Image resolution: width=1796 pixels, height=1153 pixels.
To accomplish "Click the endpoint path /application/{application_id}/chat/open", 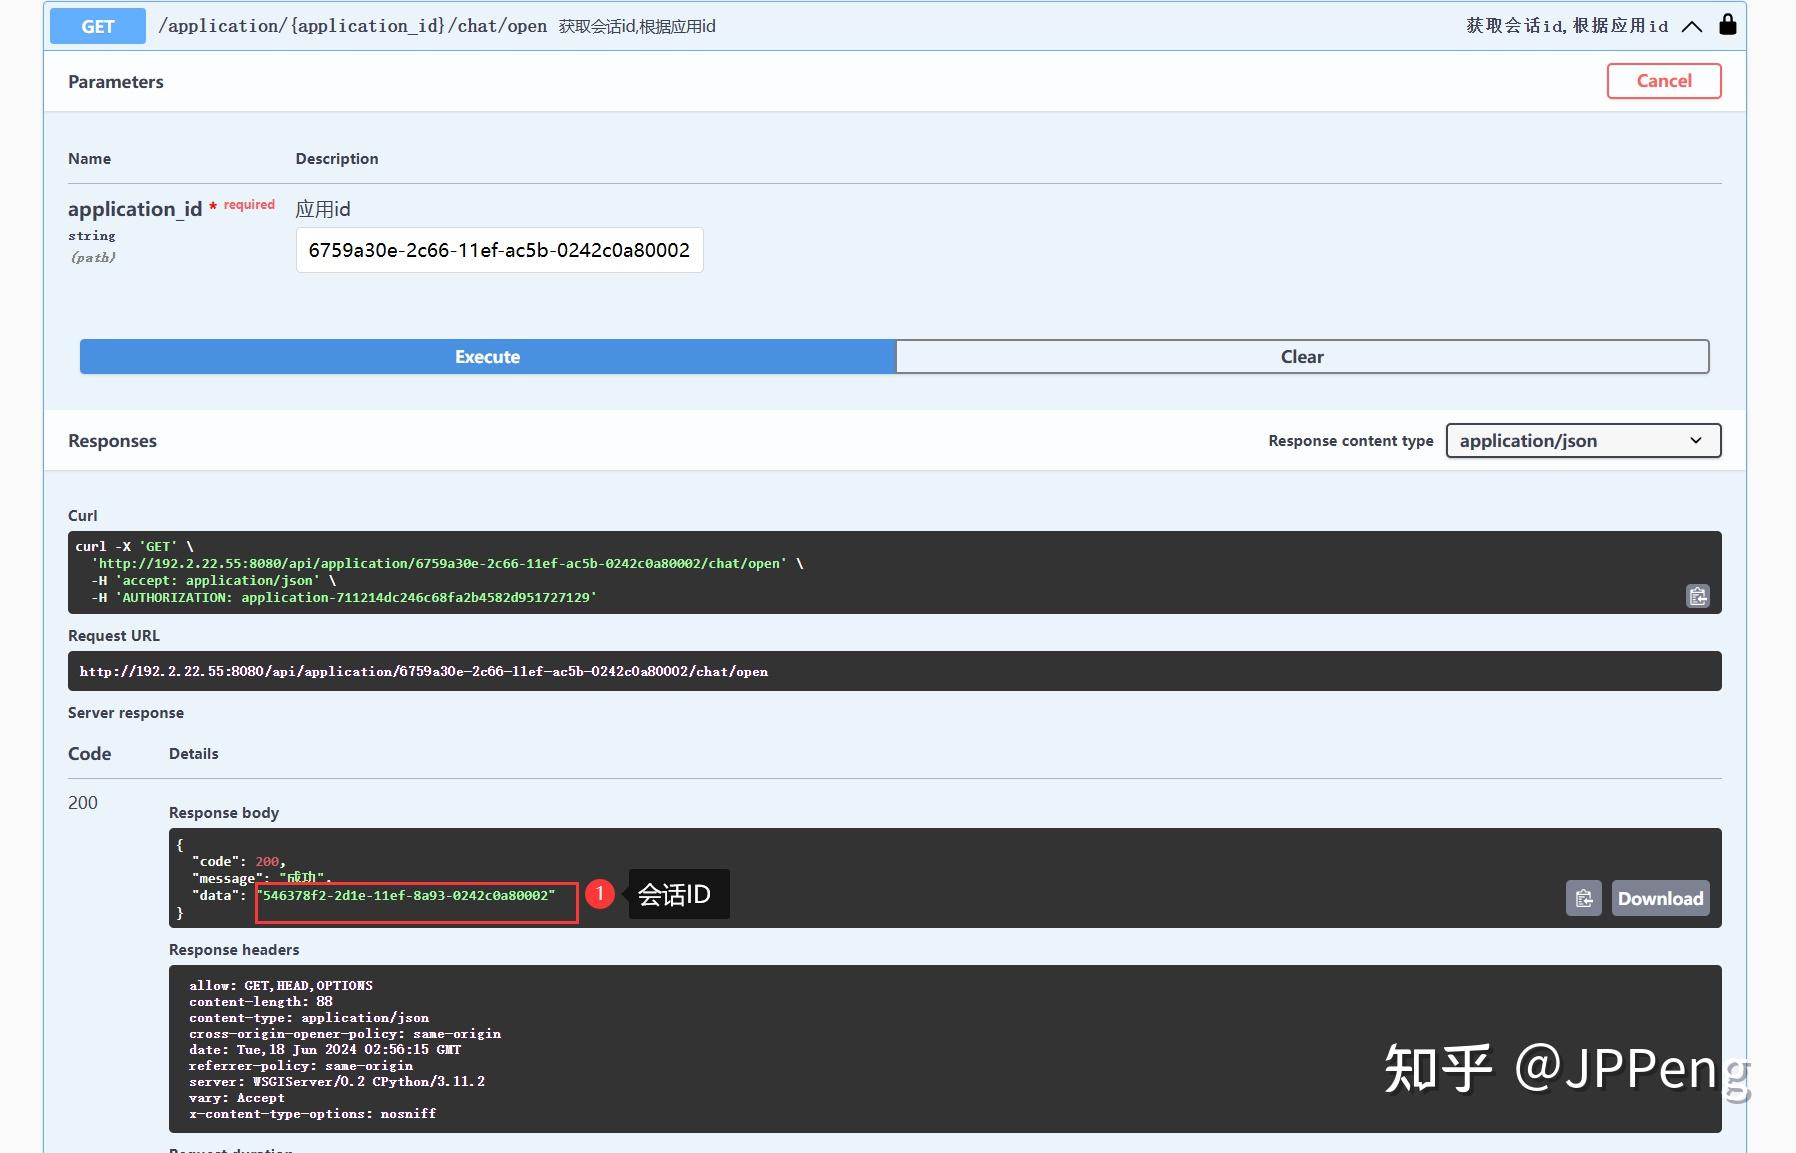I will [352, 25].
